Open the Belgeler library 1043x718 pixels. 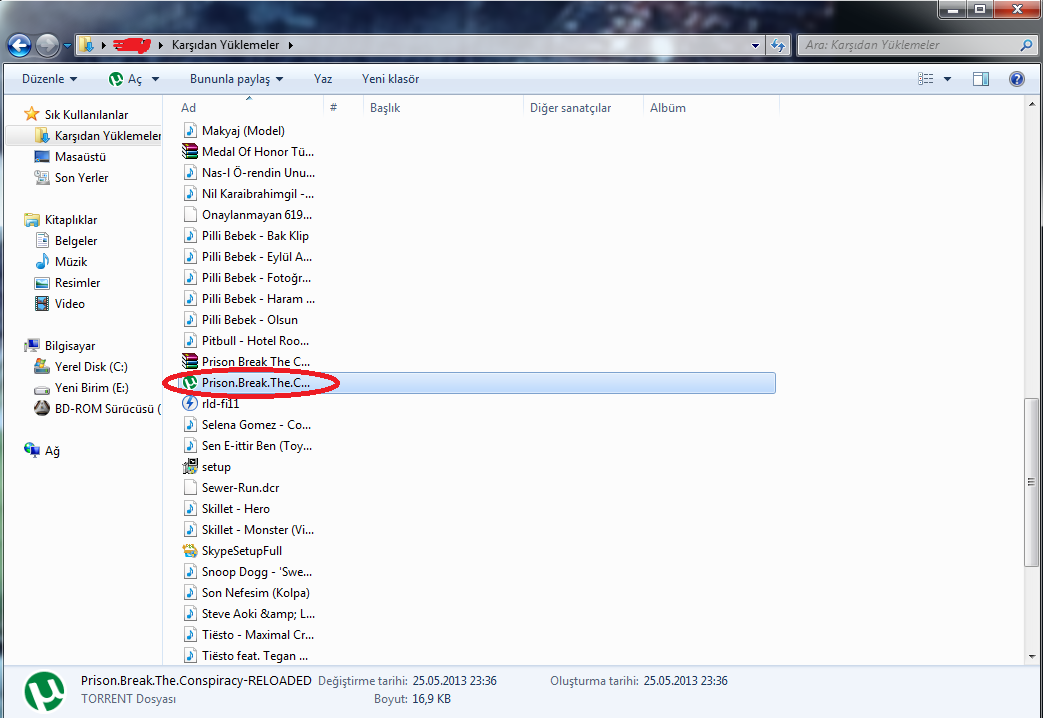[66, 241]
